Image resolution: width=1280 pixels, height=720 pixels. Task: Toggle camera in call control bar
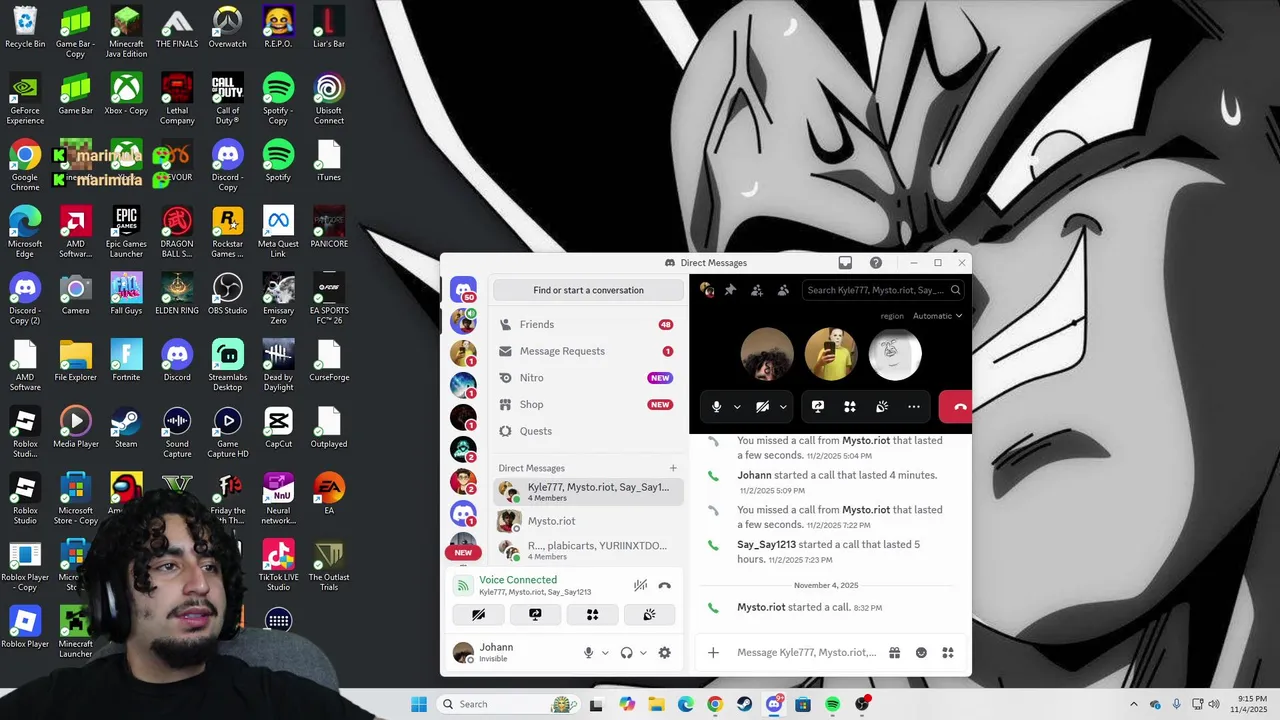click(762, 407)
